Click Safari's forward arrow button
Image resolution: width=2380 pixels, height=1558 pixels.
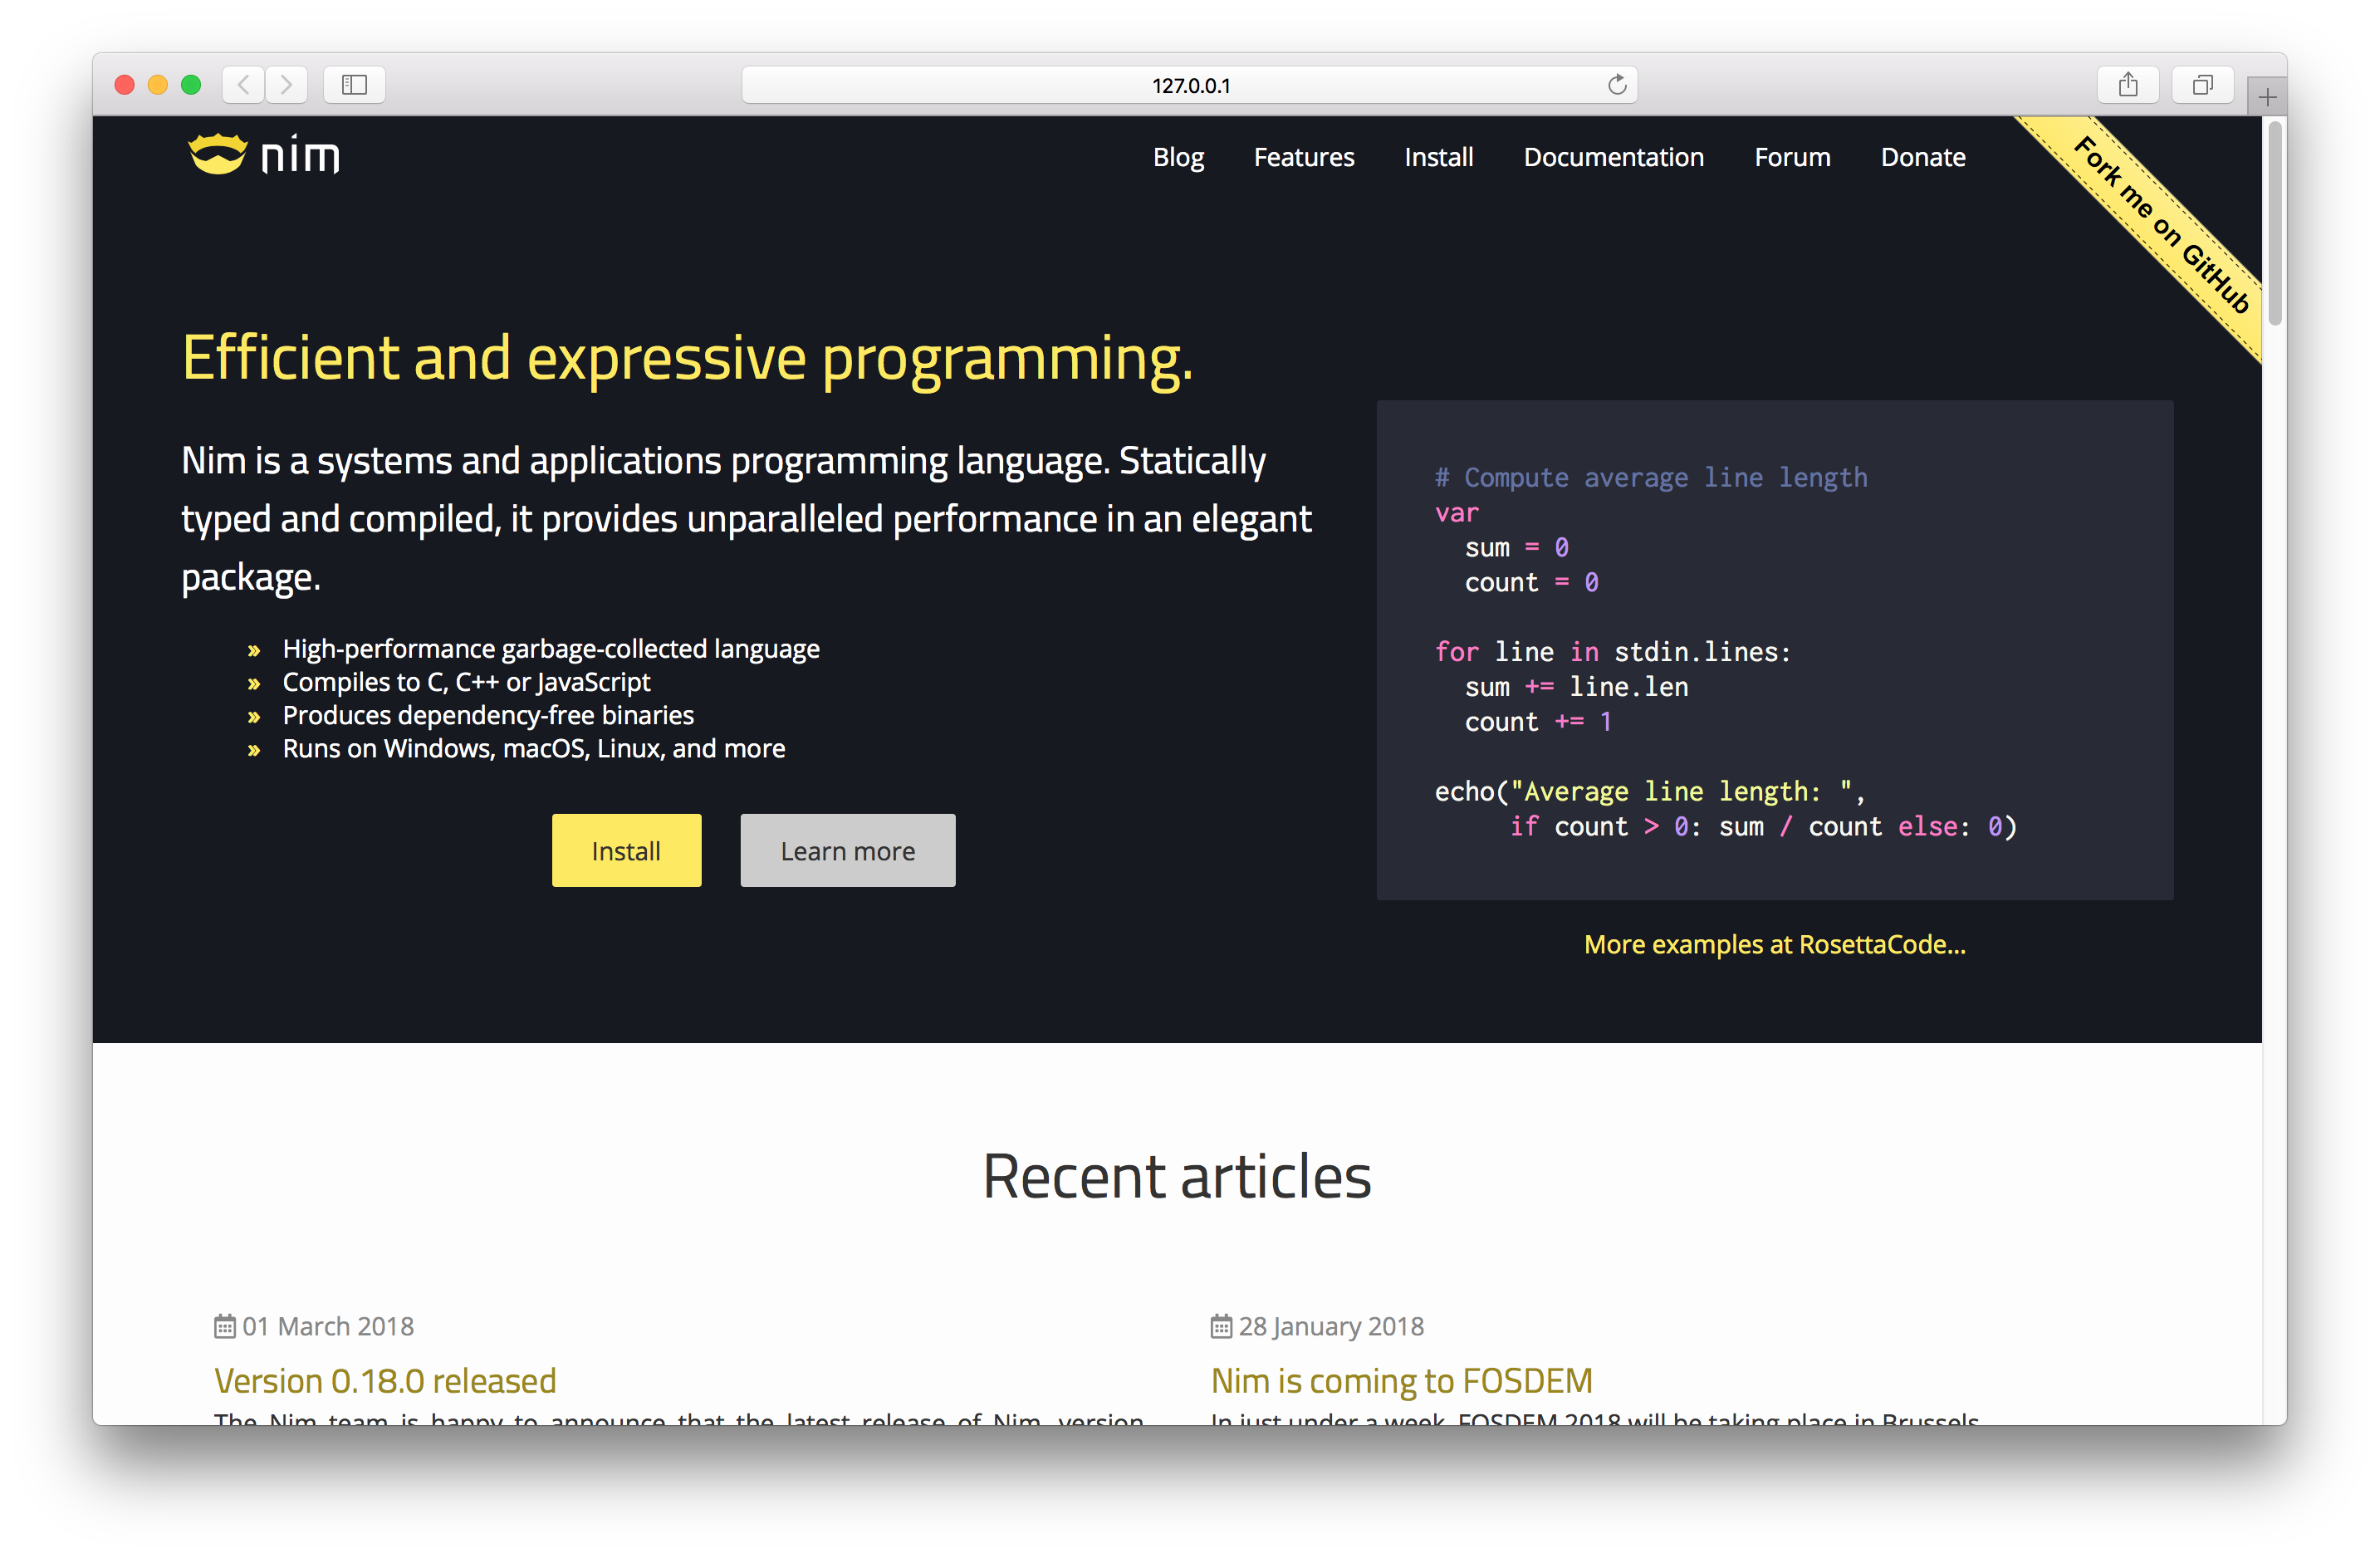(x=287, y=85)
